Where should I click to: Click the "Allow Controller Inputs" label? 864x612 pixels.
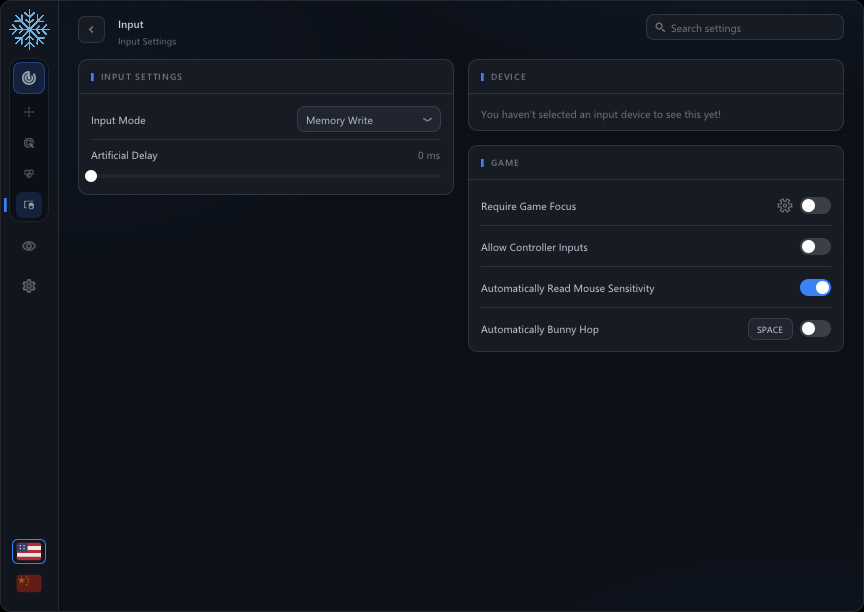click(534, 247)
